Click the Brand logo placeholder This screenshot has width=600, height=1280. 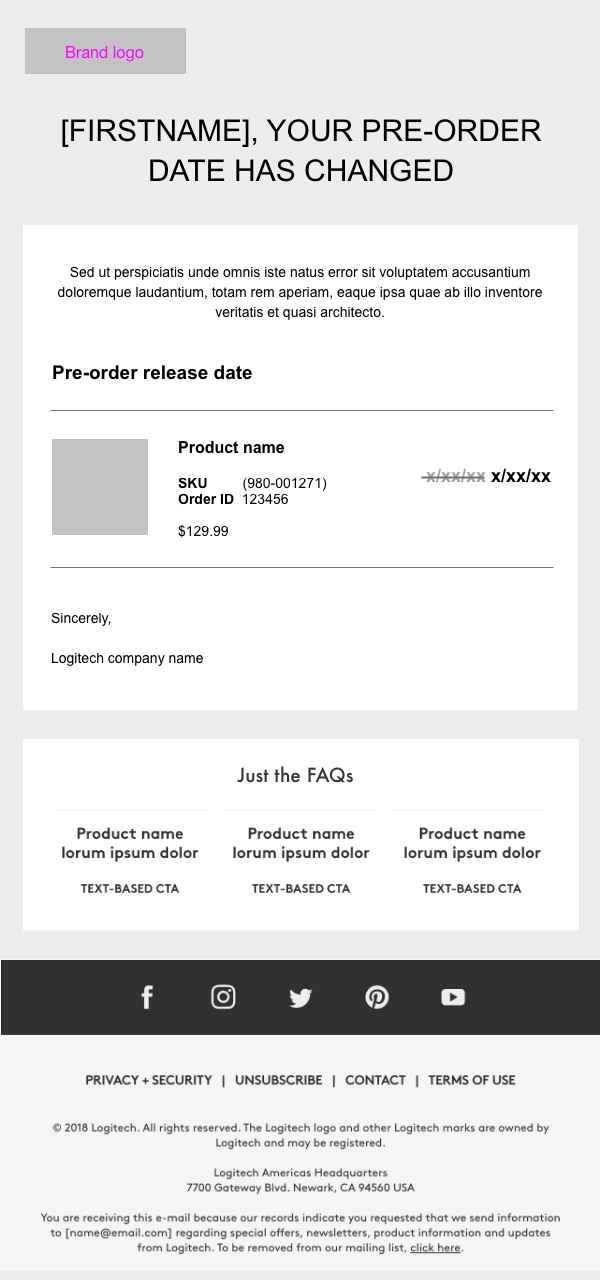(105, 51)
